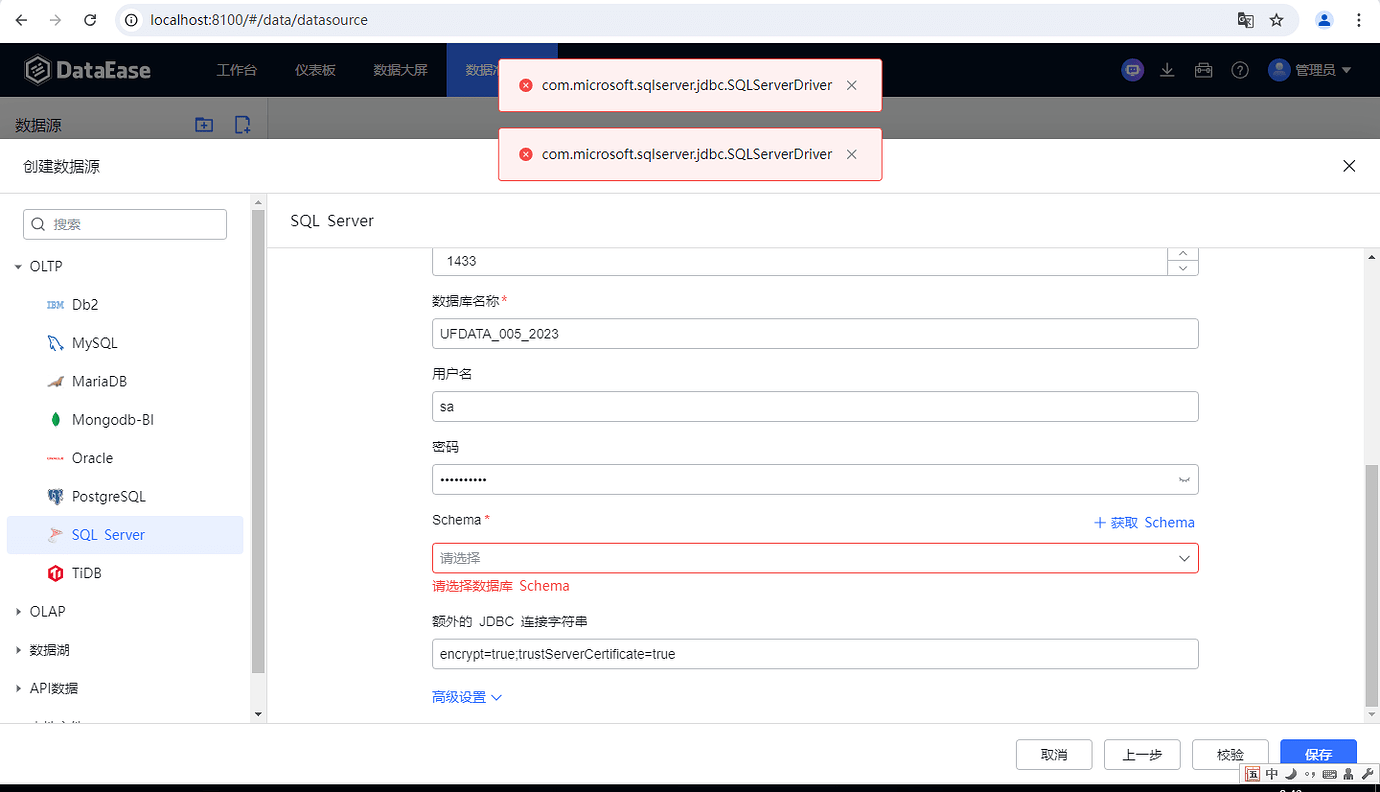Click the new folder icon beside 数据源
This screenshot has width=1380, height=792.
pyautogui.click(x=204, y=124)
